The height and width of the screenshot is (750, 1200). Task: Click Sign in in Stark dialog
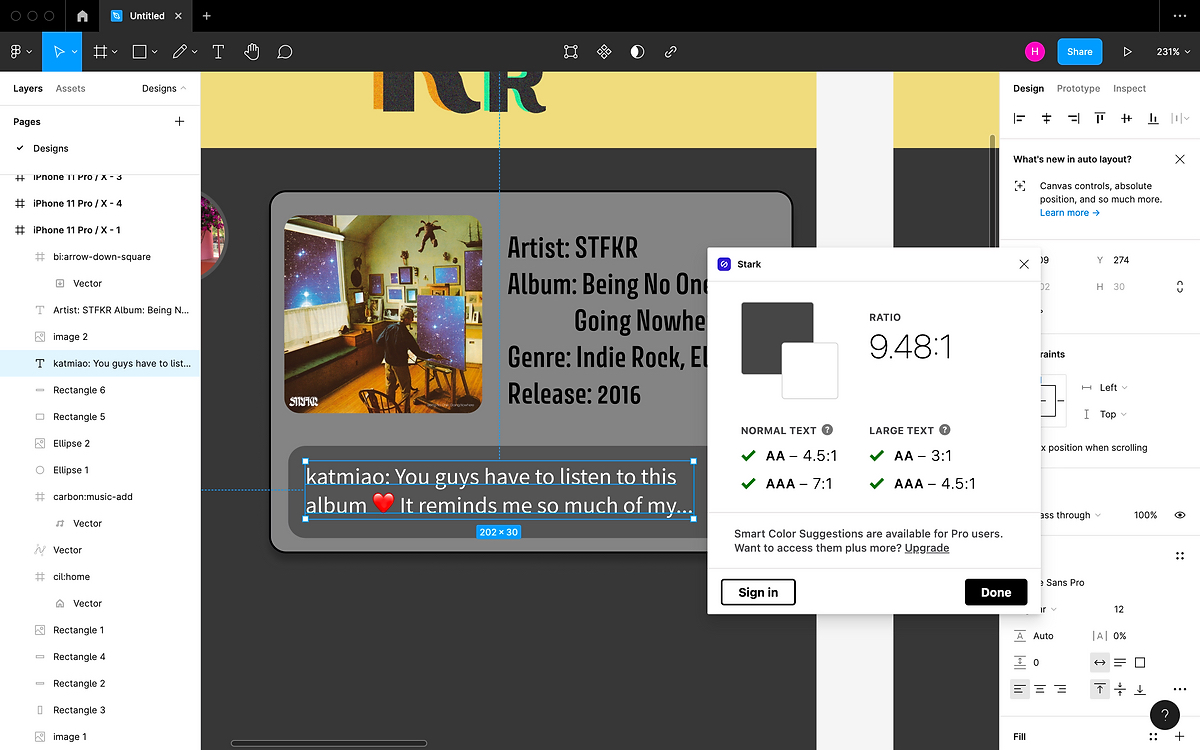[x=758, y=592]
